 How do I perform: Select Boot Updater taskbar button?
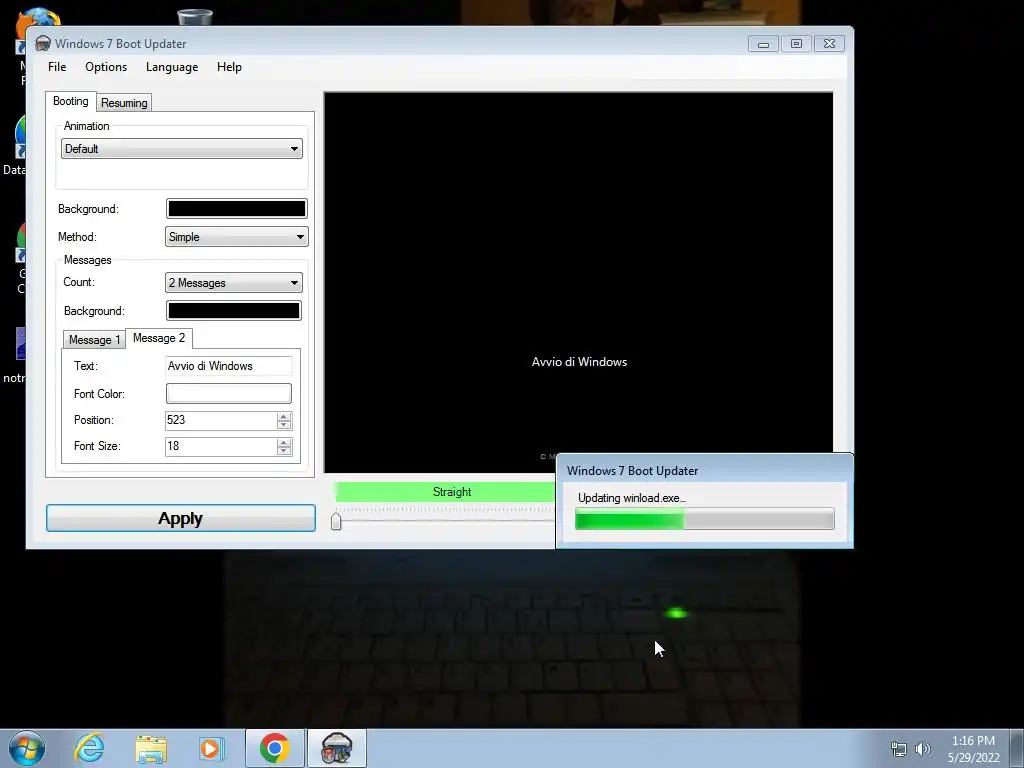click(337, 748)
